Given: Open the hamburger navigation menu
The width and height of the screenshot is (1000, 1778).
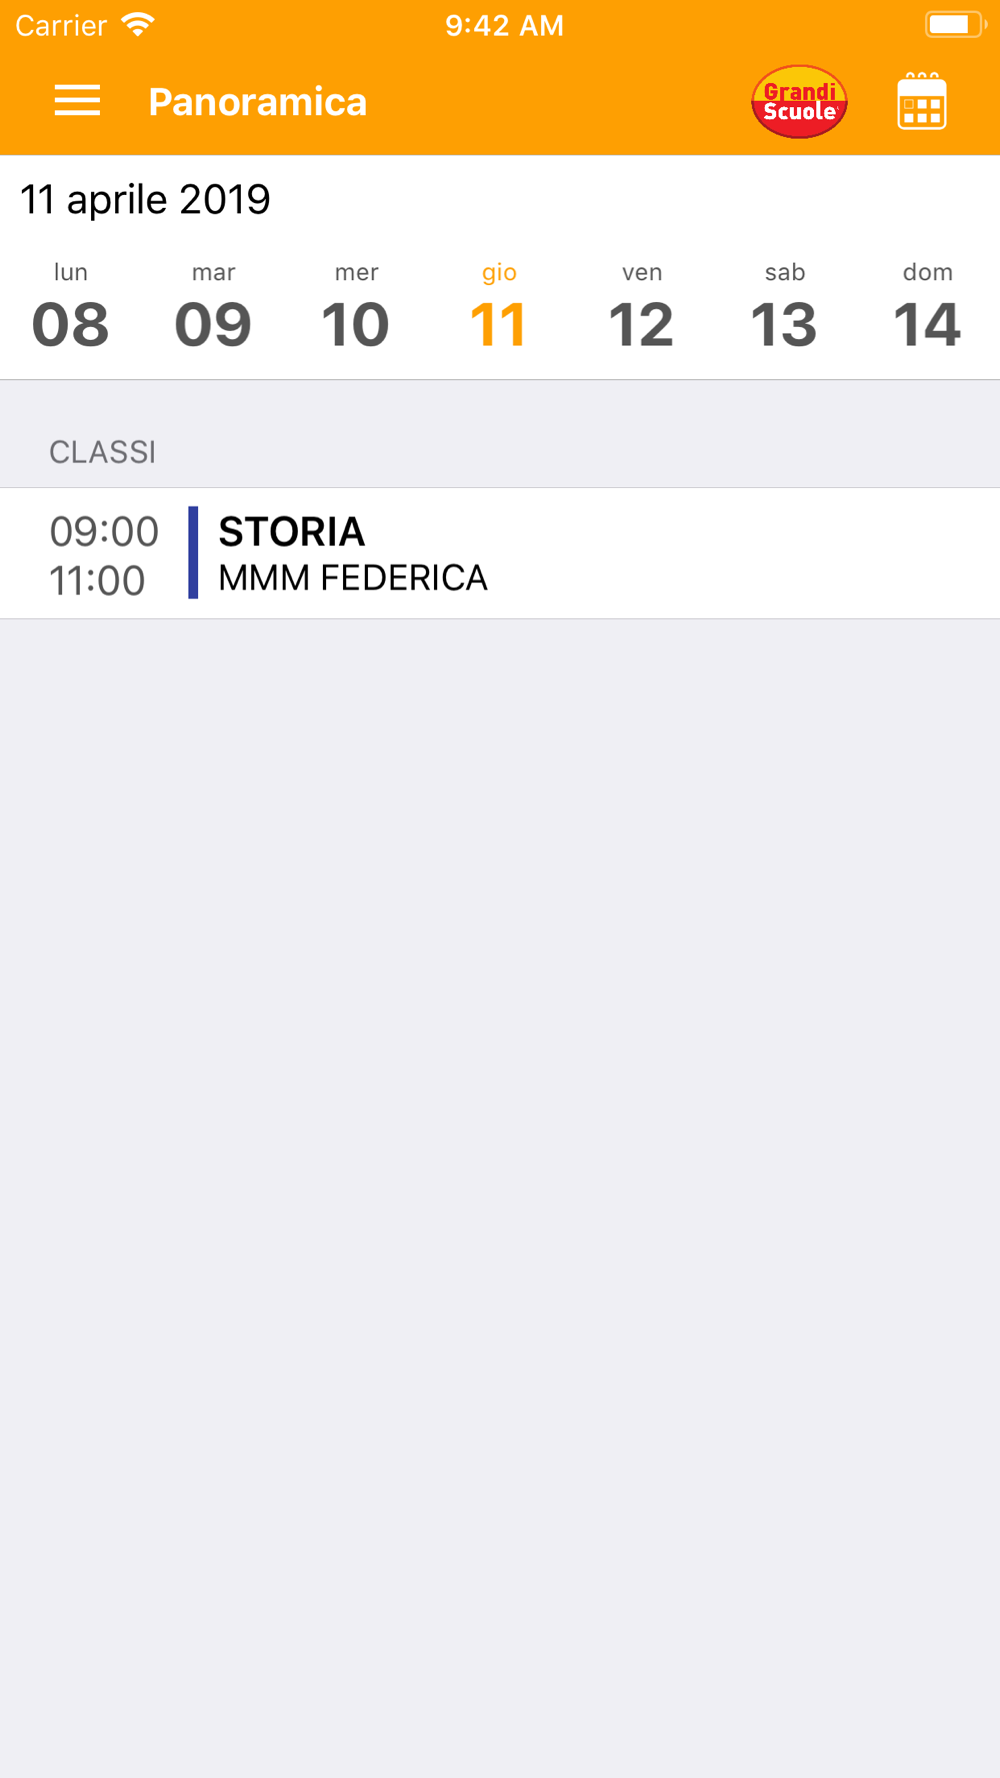Looking at the screenshot, I should click(x=77, y=101).
